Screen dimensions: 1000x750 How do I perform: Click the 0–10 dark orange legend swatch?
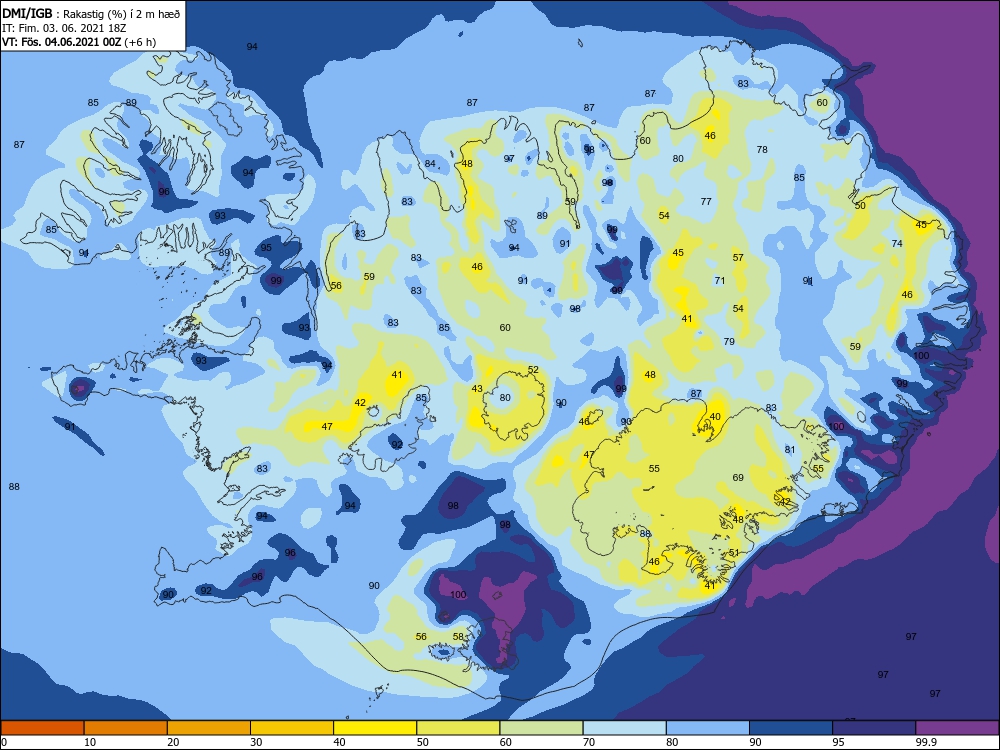(42, 728)
